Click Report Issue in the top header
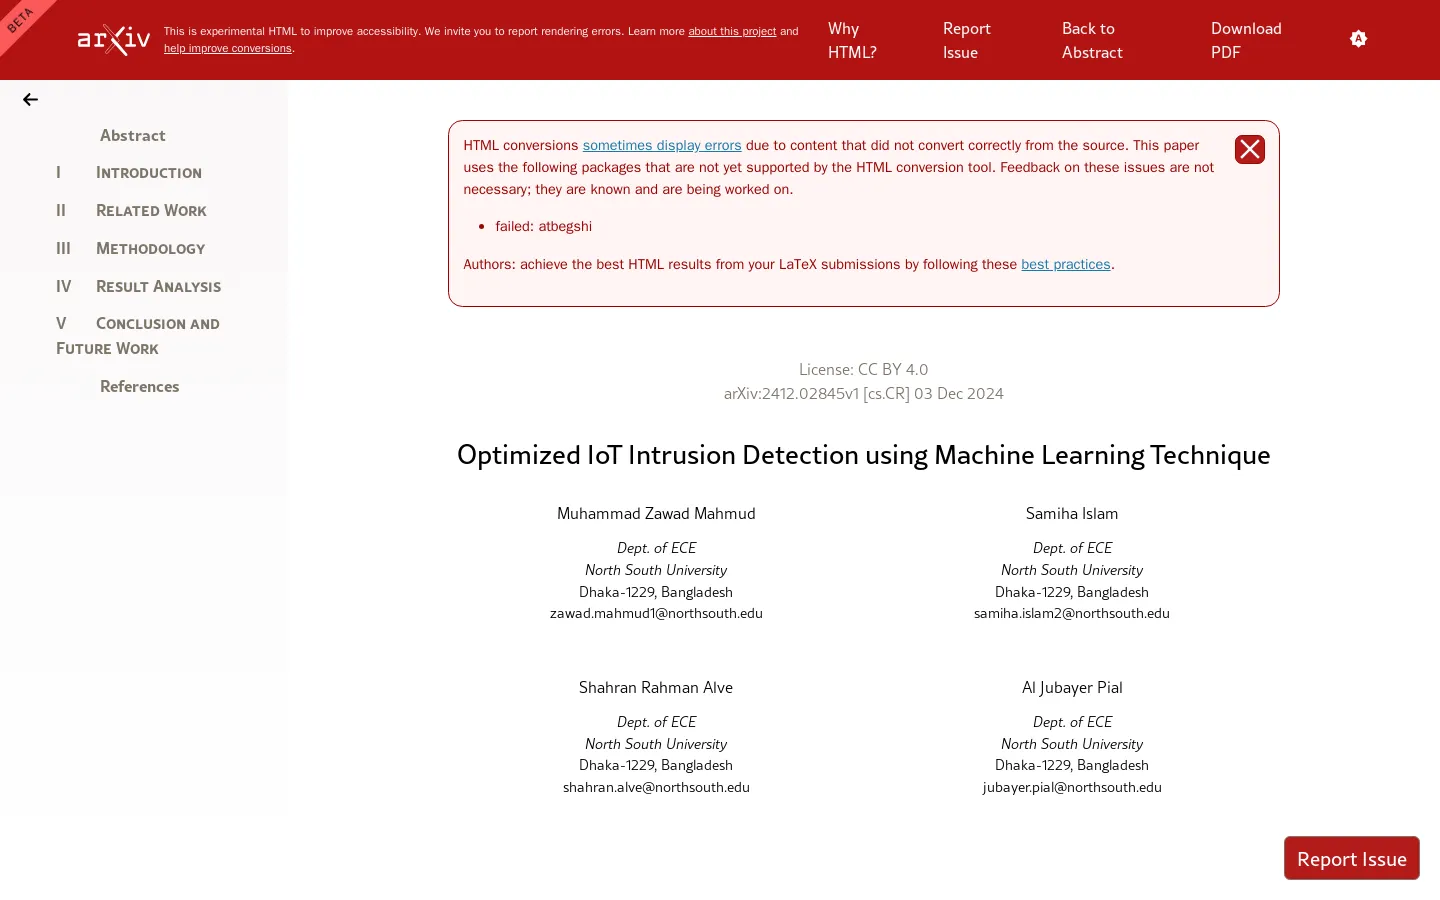This screenshot has height=900, width=1440. [x=966, y=41]
